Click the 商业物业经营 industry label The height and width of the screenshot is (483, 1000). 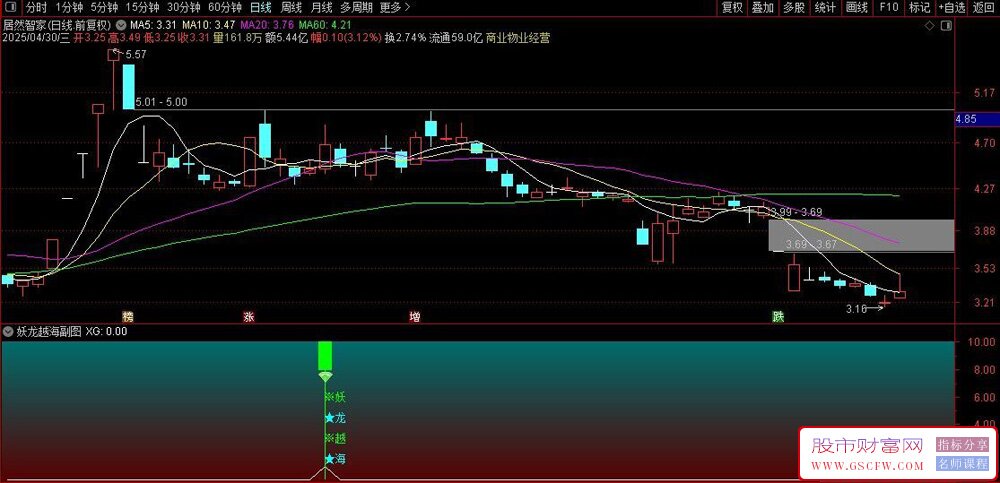[518, 38]
